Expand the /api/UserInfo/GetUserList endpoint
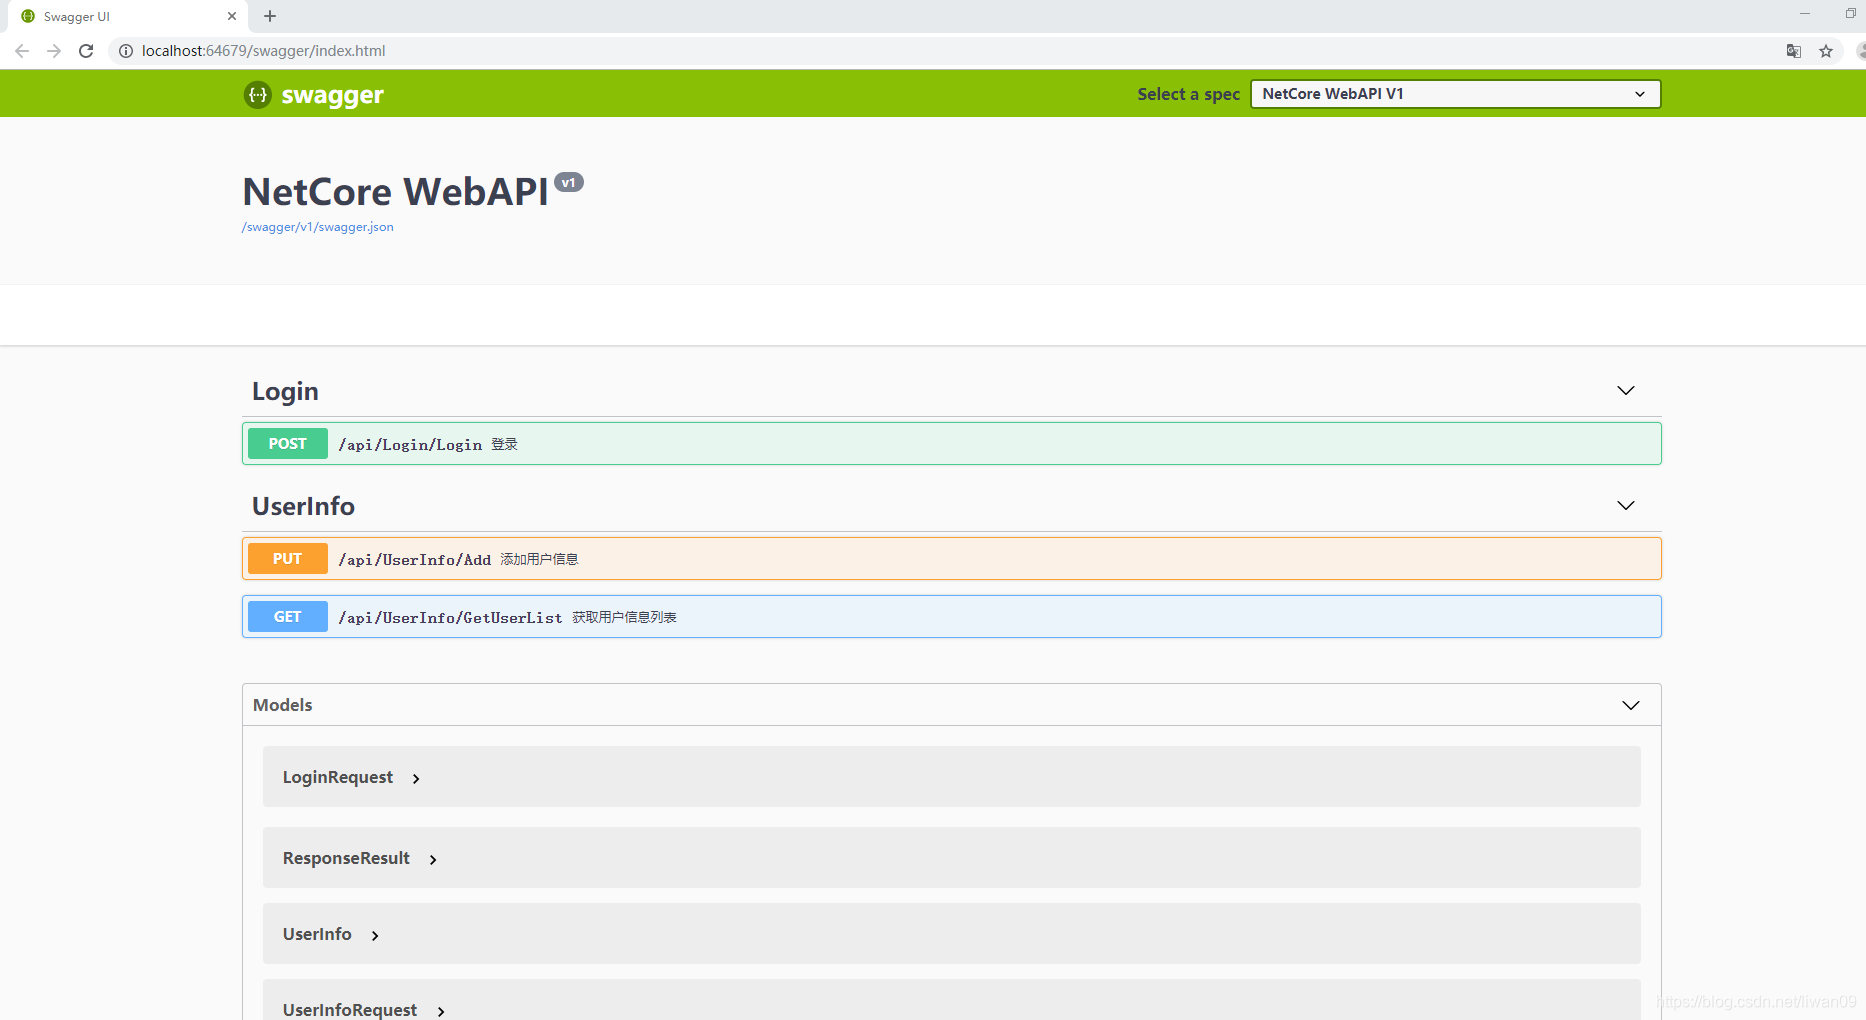 952,617
